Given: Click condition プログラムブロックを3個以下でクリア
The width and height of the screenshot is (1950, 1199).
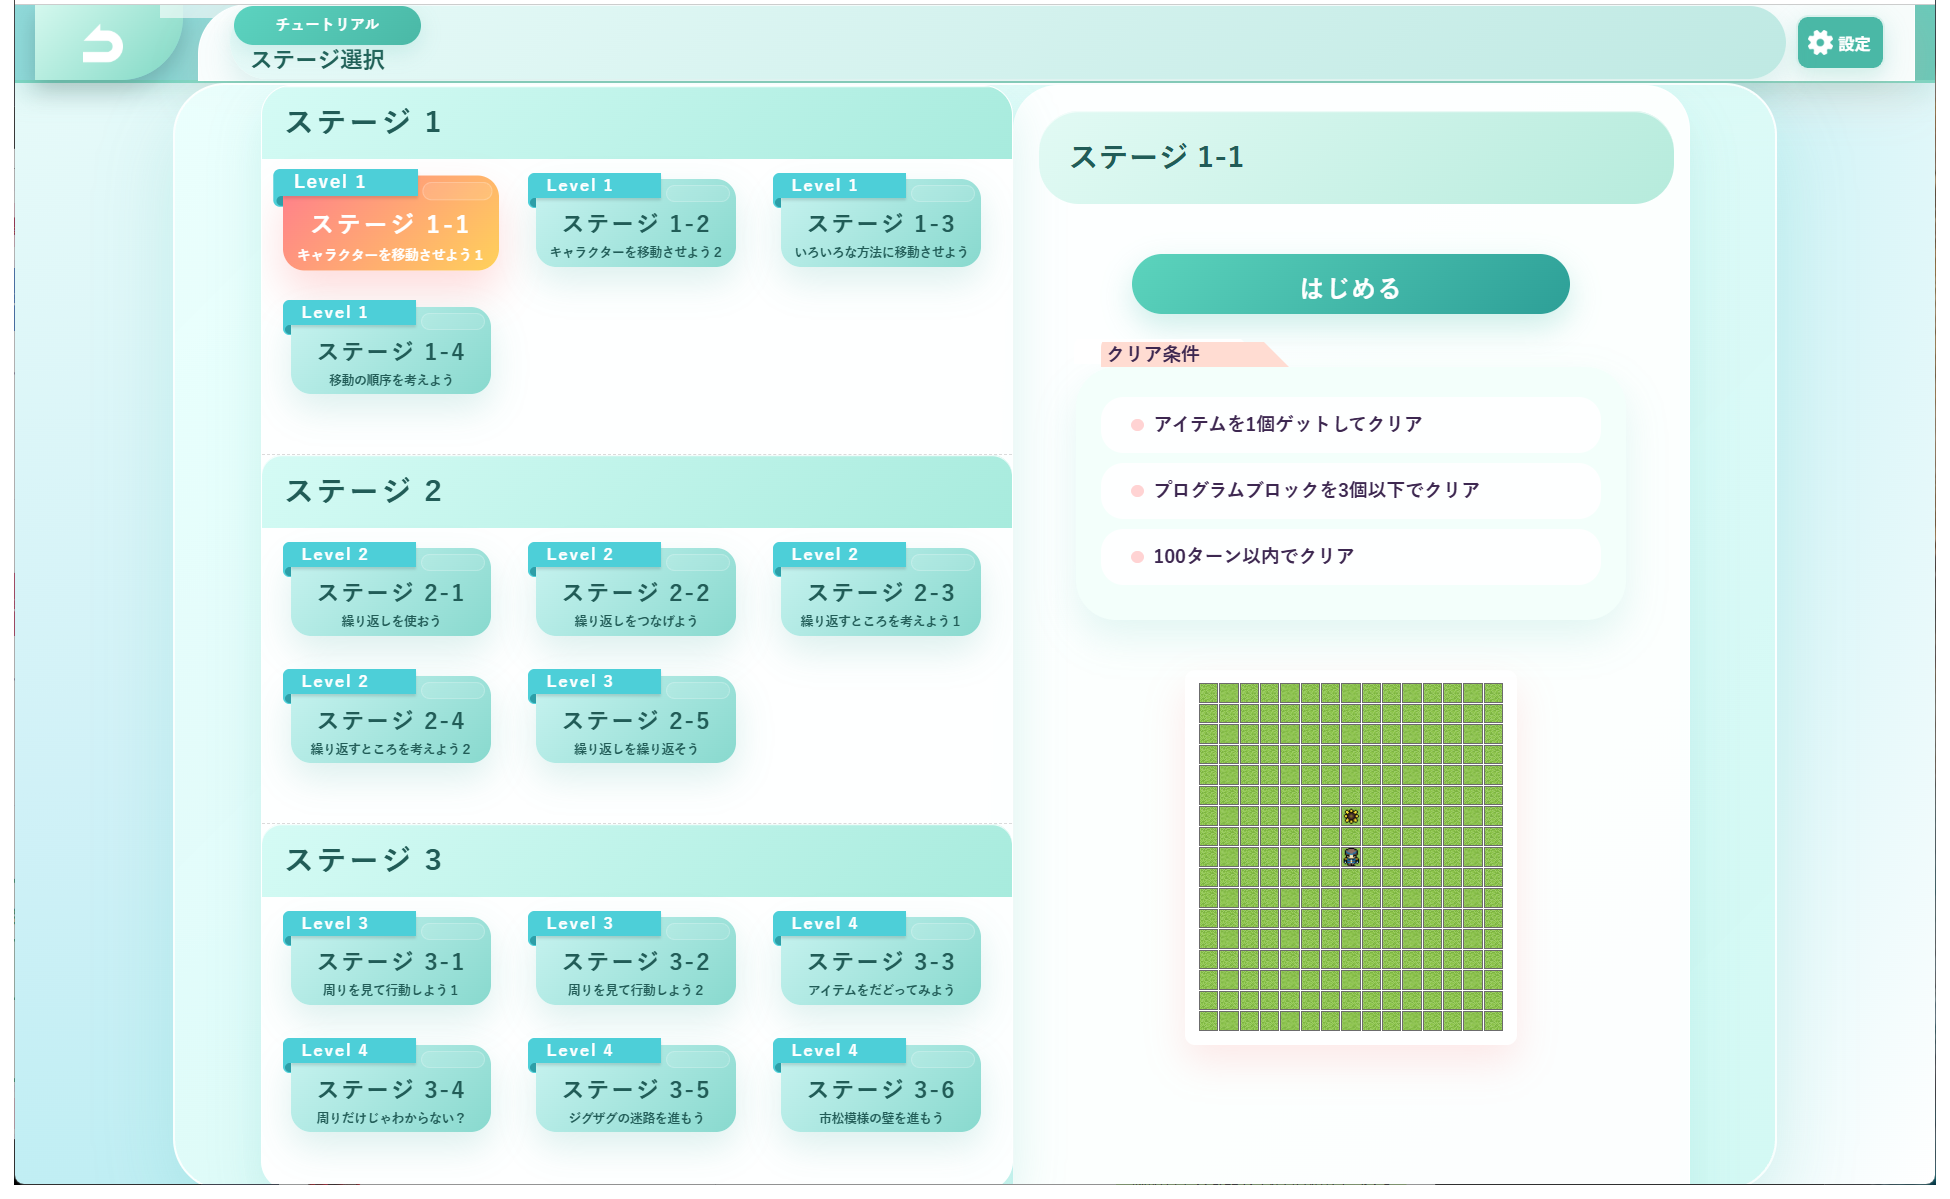Looking at the screenshot, I should [x=1351, y=491].
